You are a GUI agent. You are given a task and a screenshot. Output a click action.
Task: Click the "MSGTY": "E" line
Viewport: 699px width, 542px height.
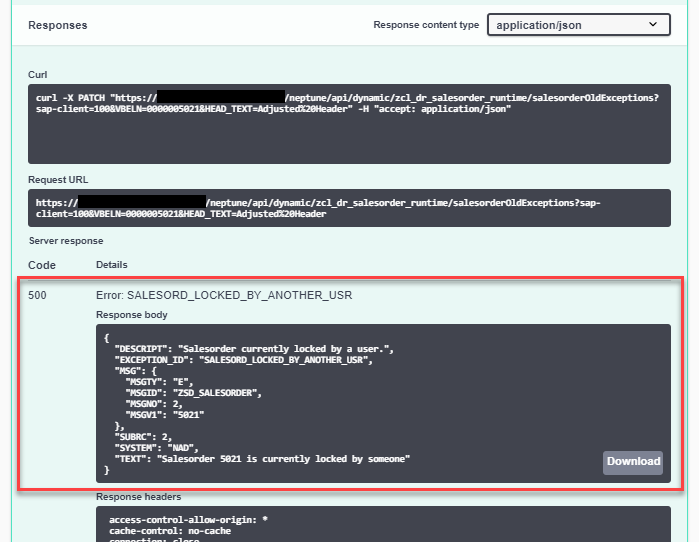coord(159,382)
